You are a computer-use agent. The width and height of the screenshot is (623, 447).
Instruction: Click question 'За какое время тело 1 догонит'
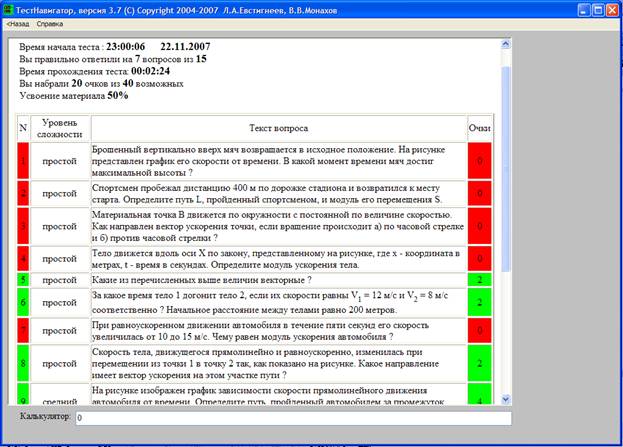[x=279, y=302]
